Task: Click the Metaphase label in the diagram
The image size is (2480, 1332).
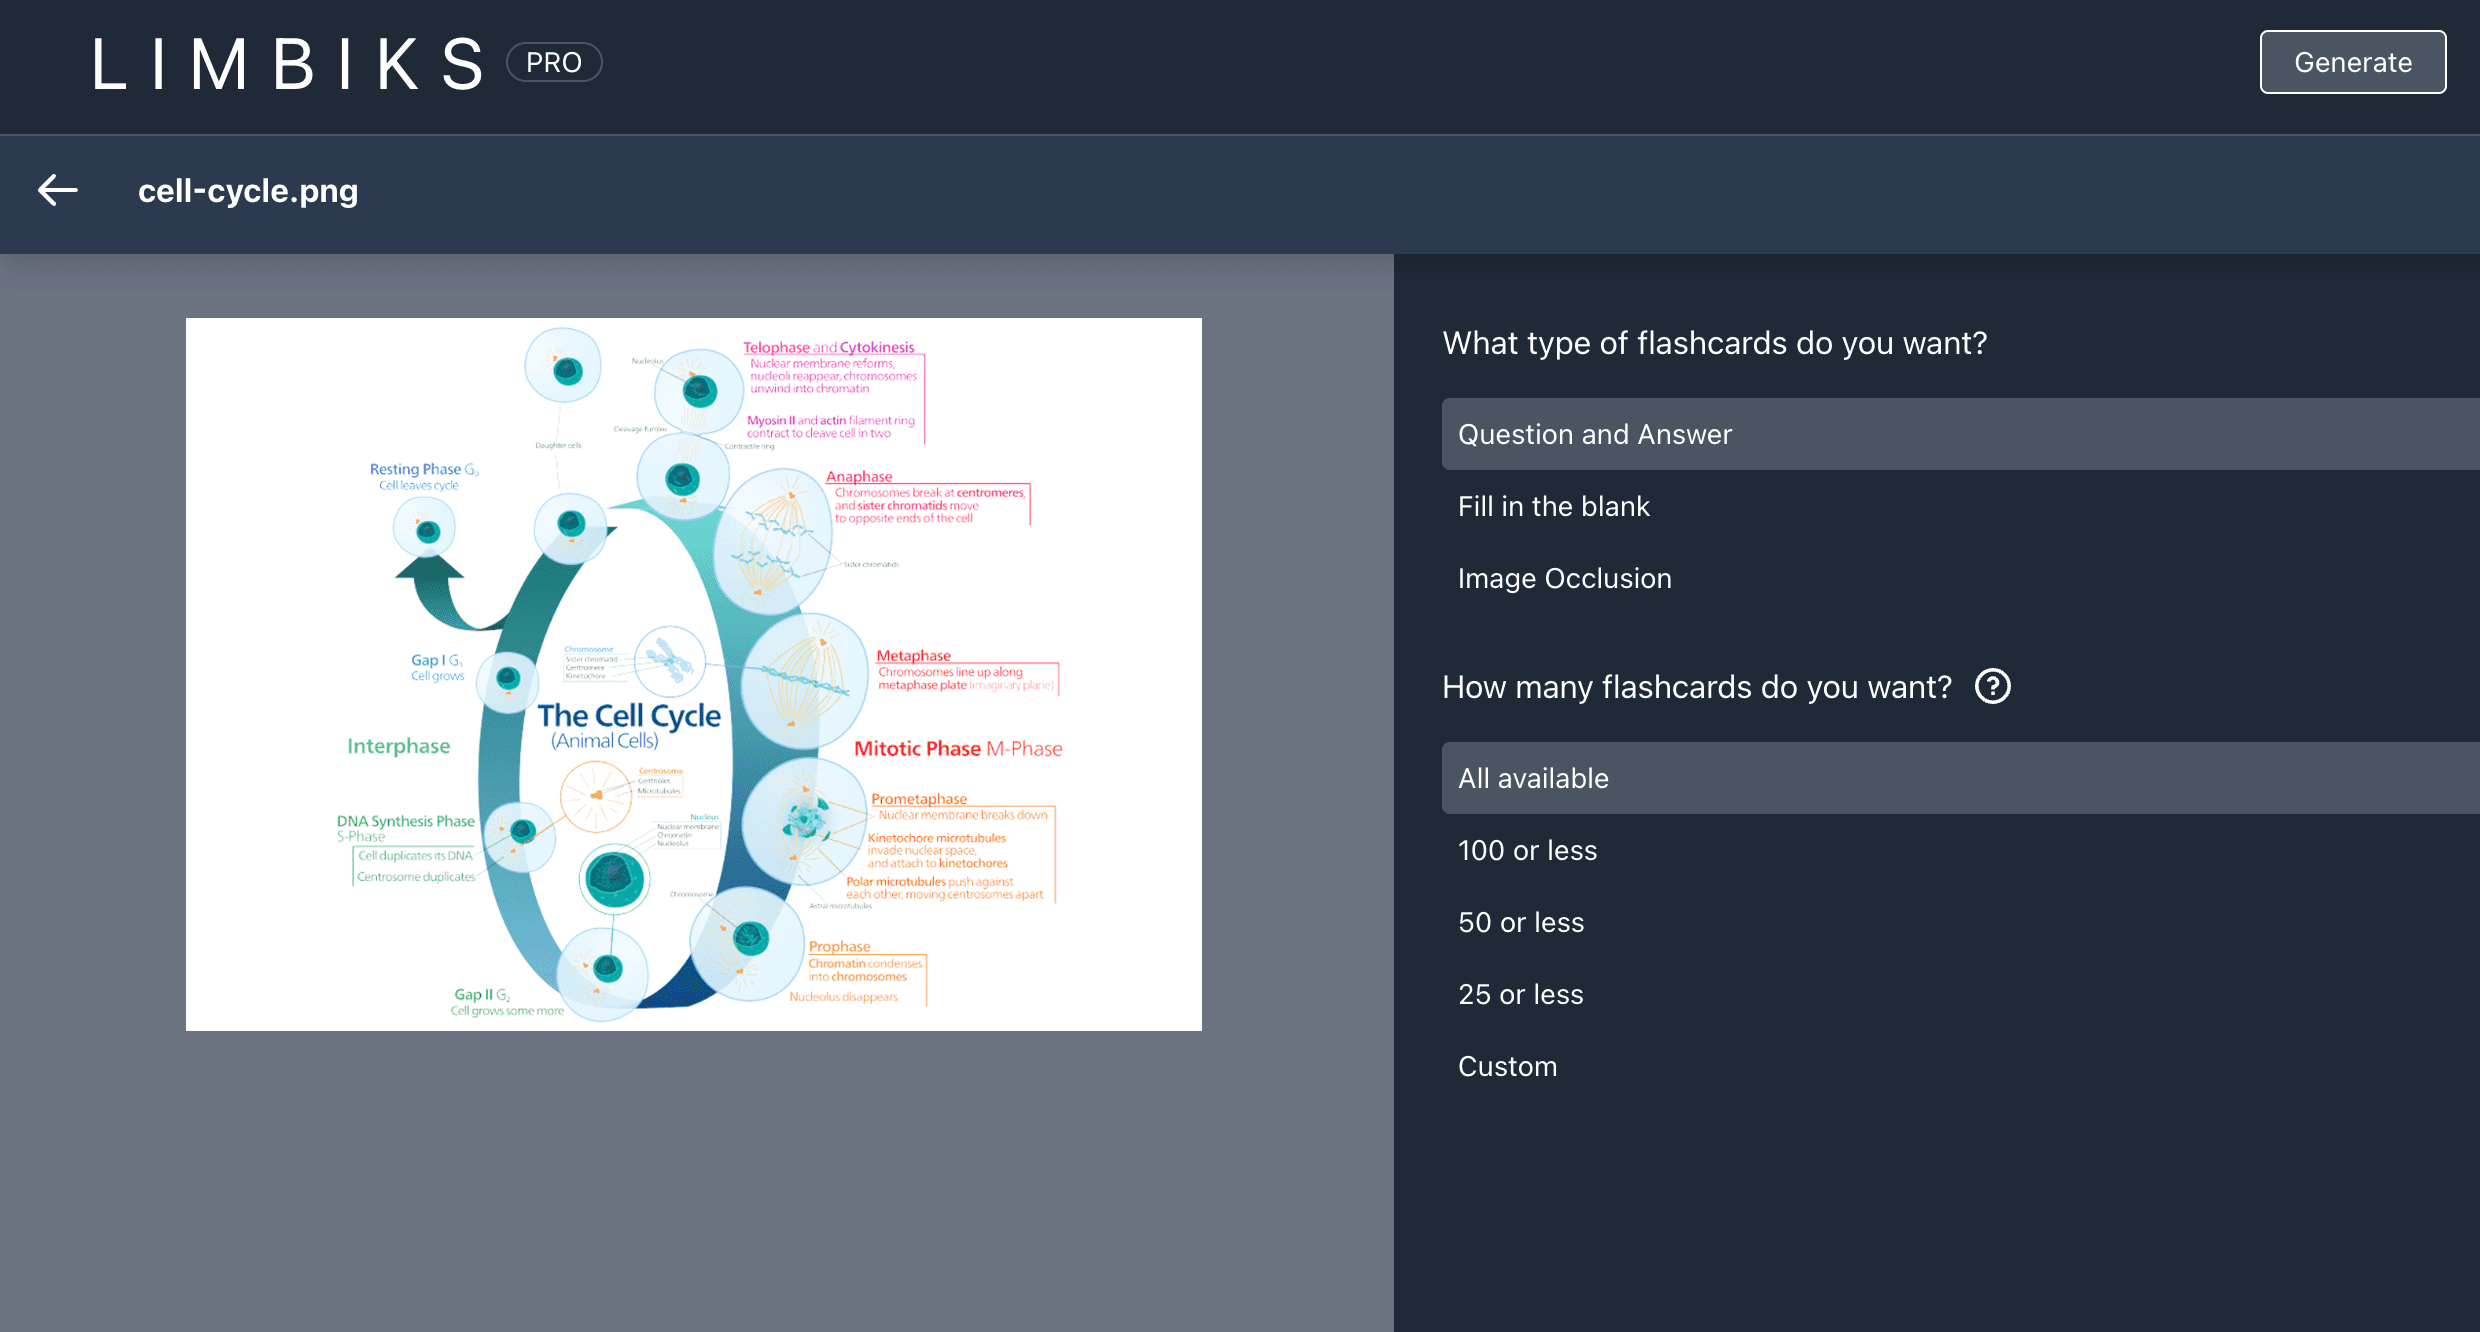Action: click(x=911, y=655)
